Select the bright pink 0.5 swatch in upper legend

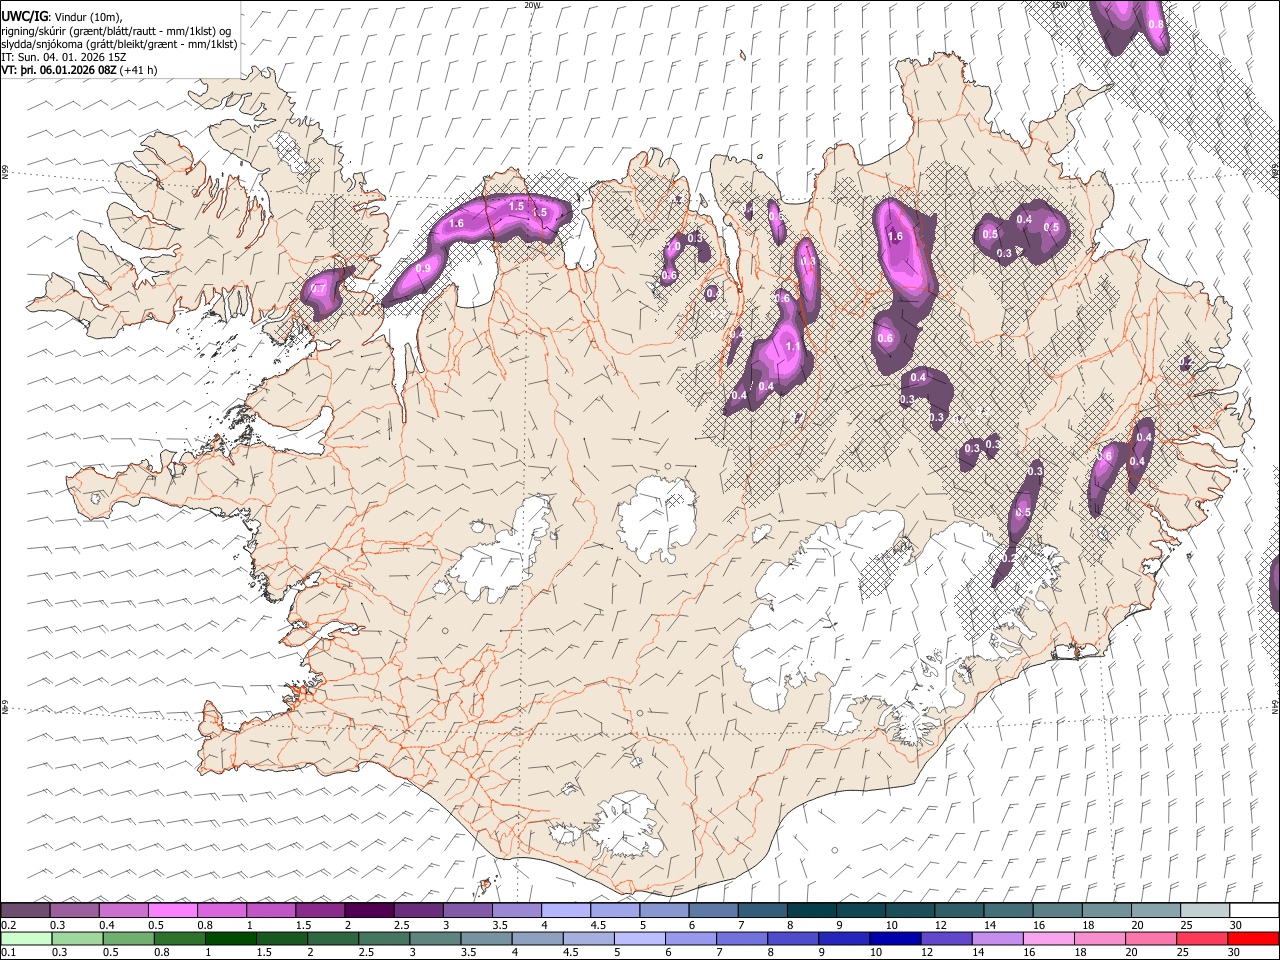tap(173, 911)
